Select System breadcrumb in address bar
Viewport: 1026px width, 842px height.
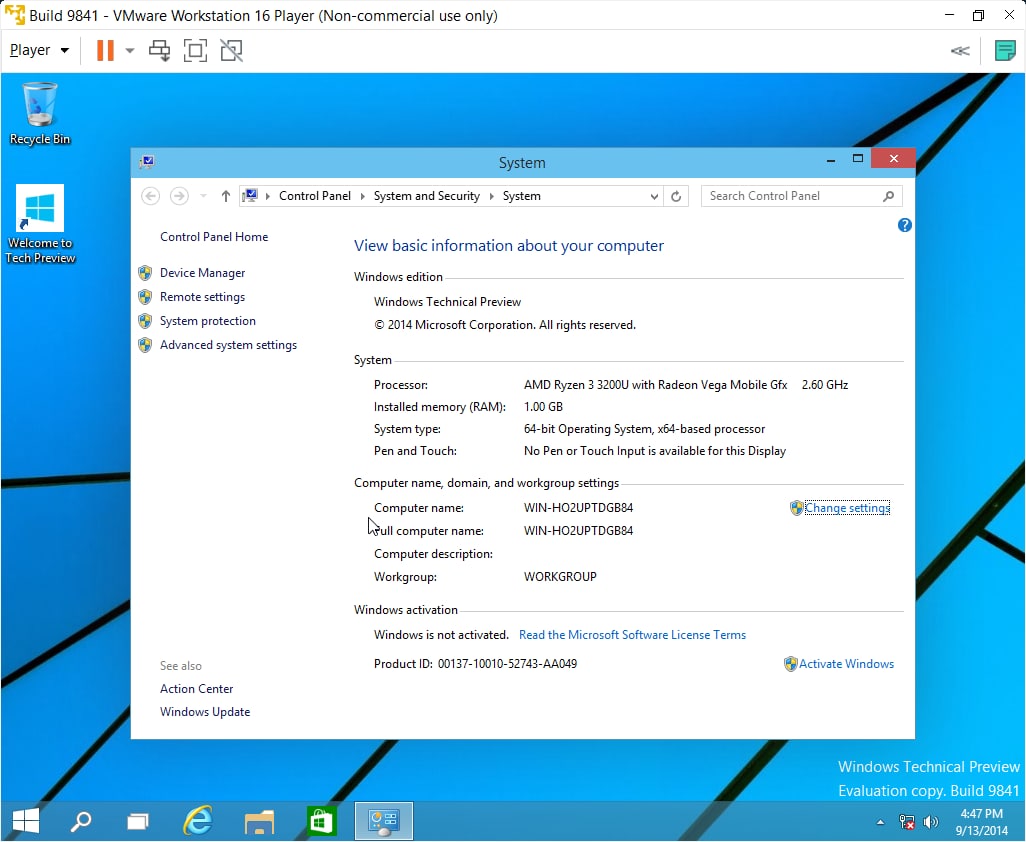[x=522, y=196]
